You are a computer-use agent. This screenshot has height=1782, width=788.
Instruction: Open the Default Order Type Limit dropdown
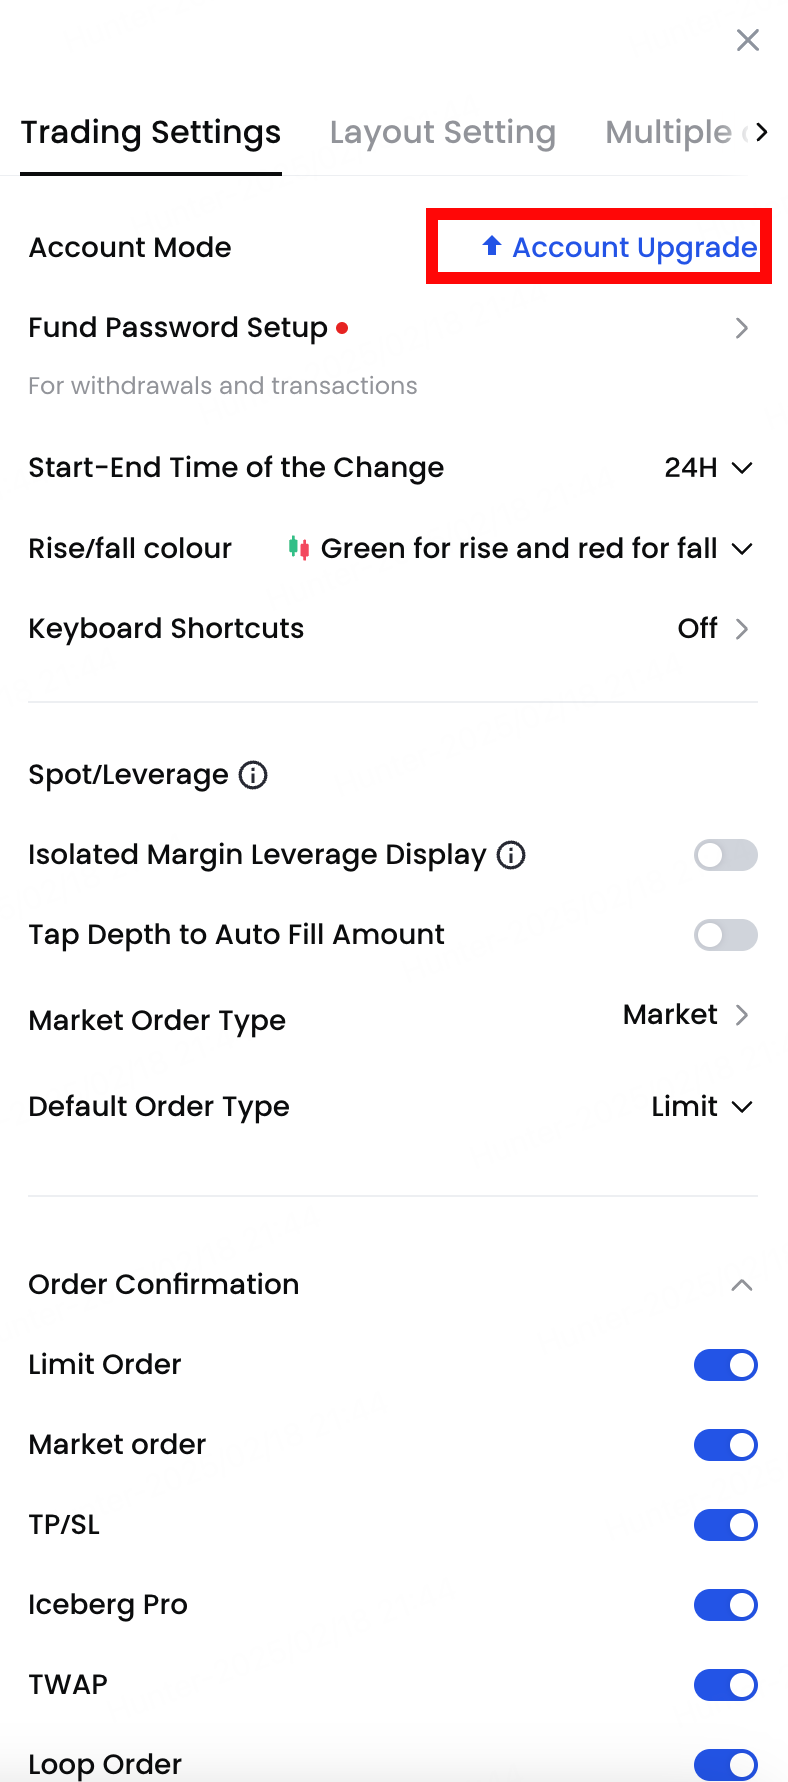click(701, 1106)
